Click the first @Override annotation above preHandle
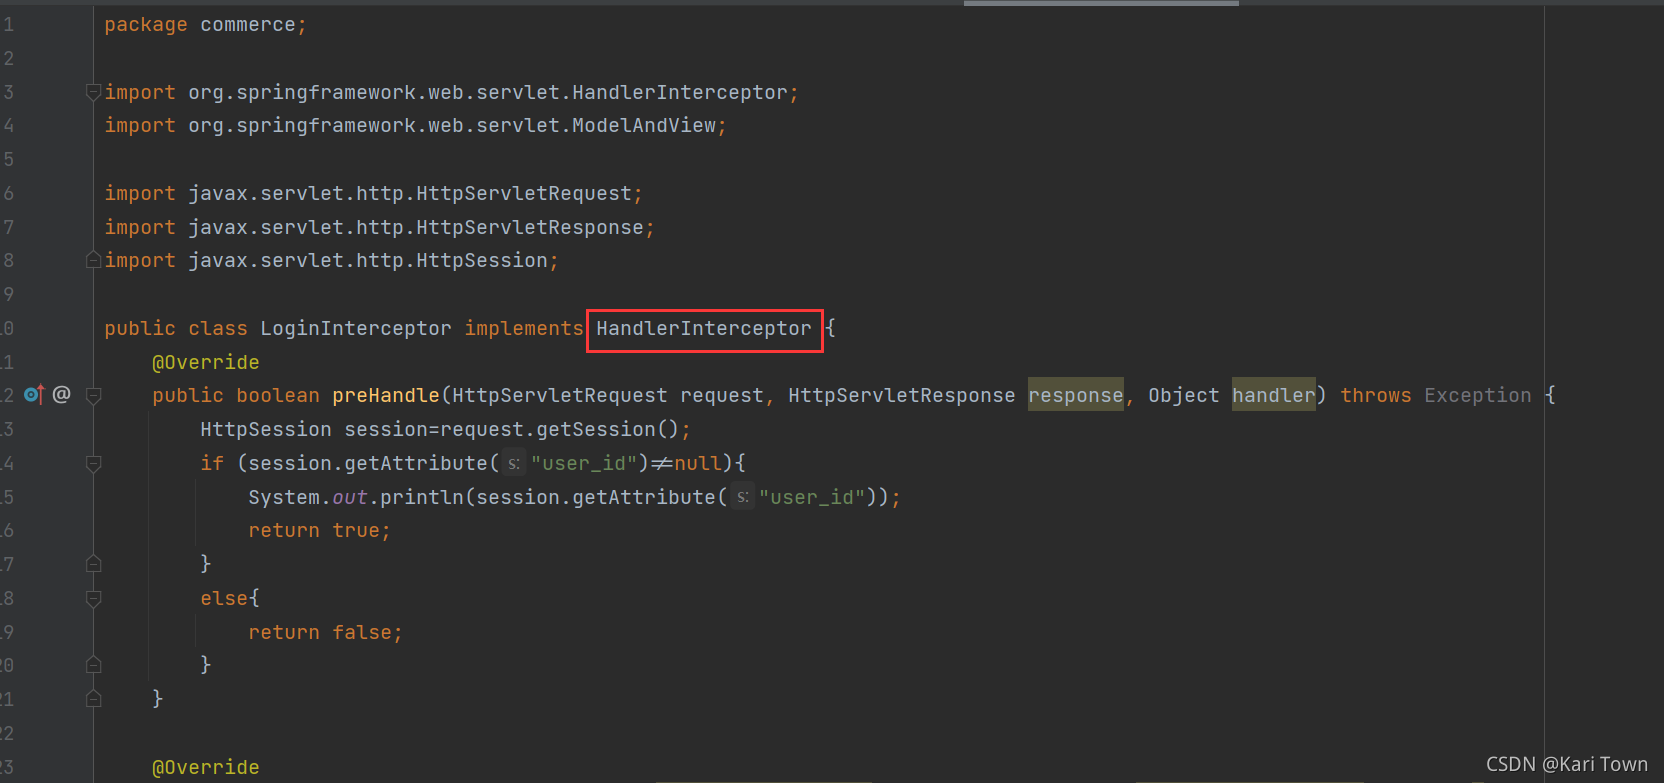 pyautogui.click(x=206, y=362)
